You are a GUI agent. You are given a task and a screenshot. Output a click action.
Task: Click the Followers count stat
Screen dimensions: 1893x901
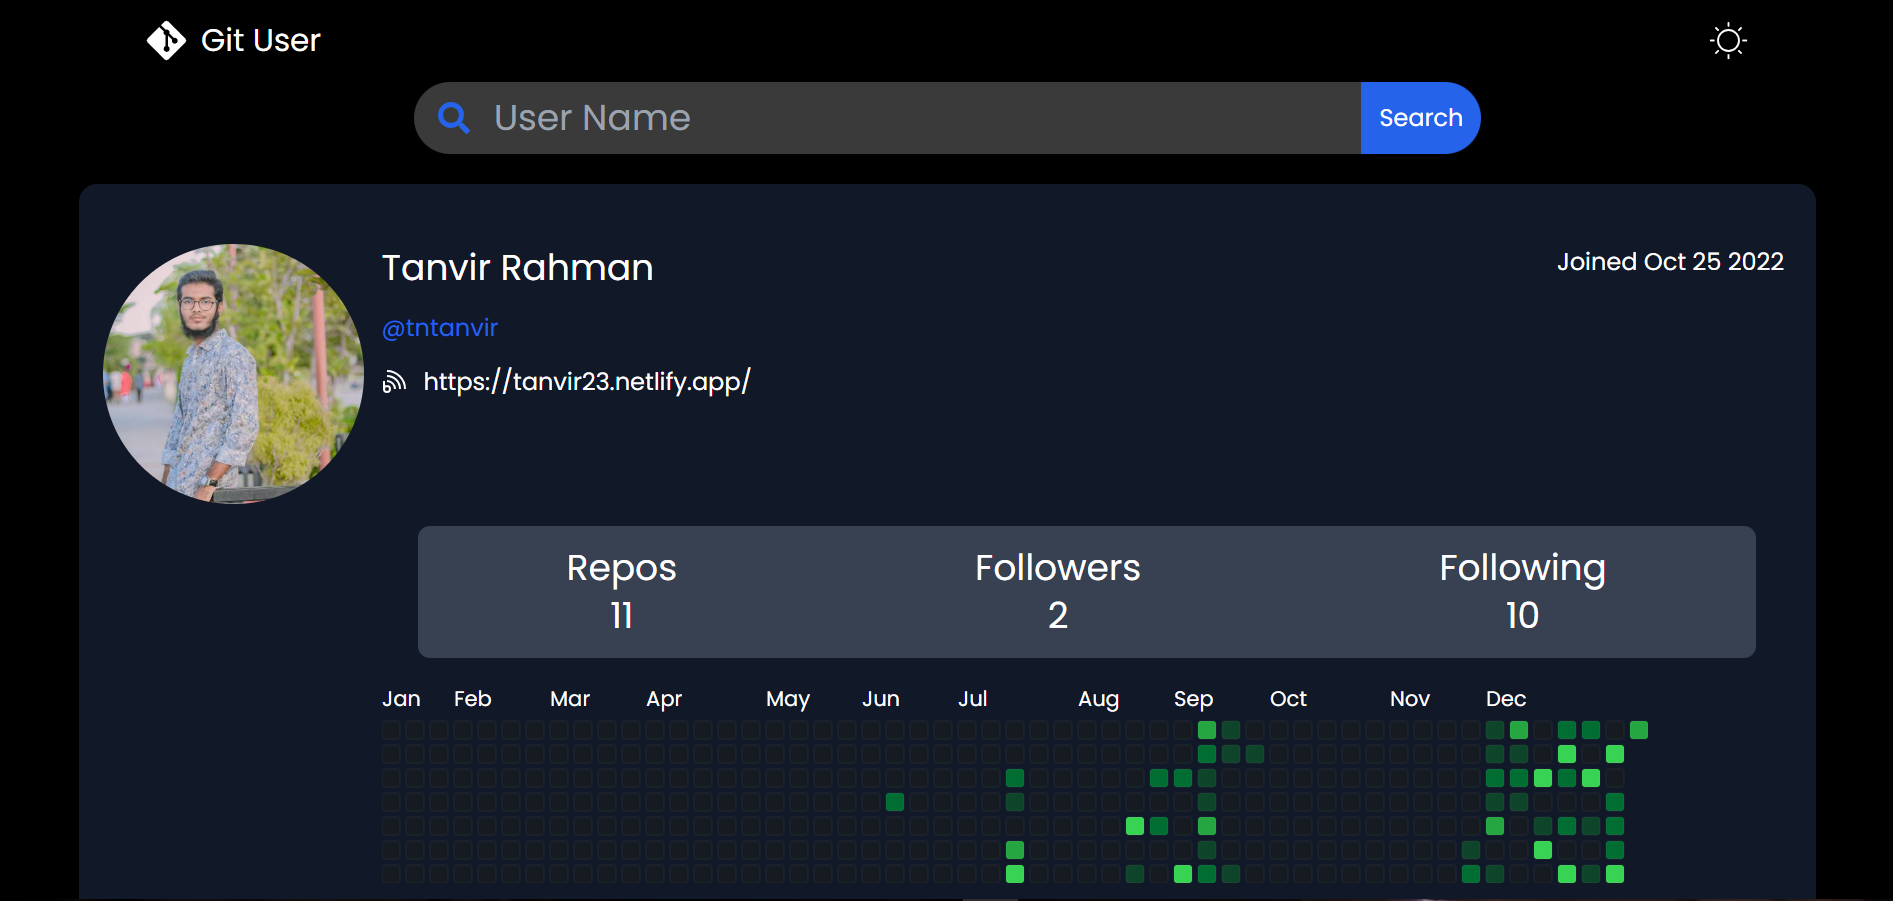[x=1058, y=592]
